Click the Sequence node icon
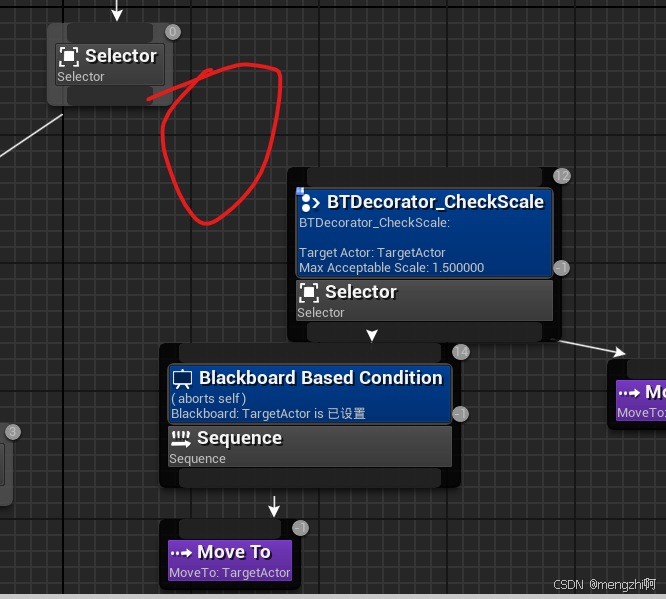The image size is (666, 599). pos(181,438)
